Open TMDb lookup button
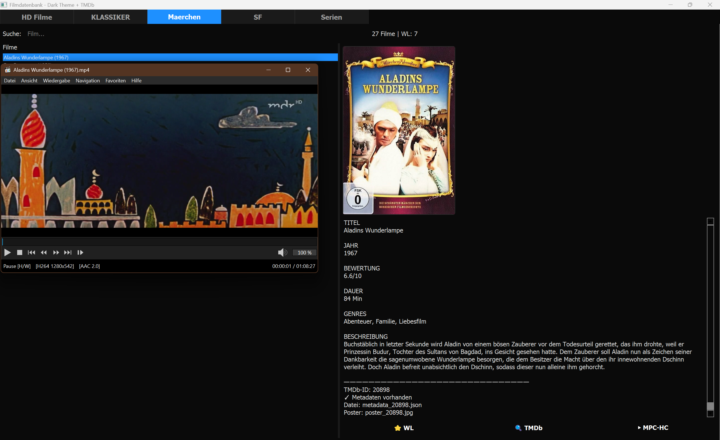Screen dimensions: 720x440 (529, 428)
